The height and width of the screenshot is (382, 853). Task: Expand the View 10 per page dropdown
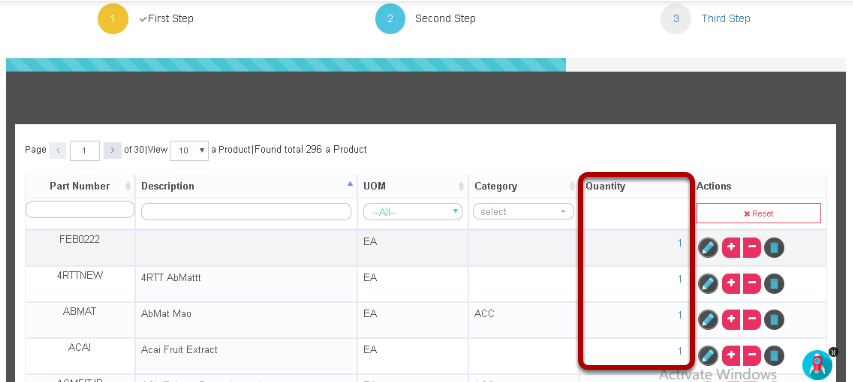coord(189,151)
